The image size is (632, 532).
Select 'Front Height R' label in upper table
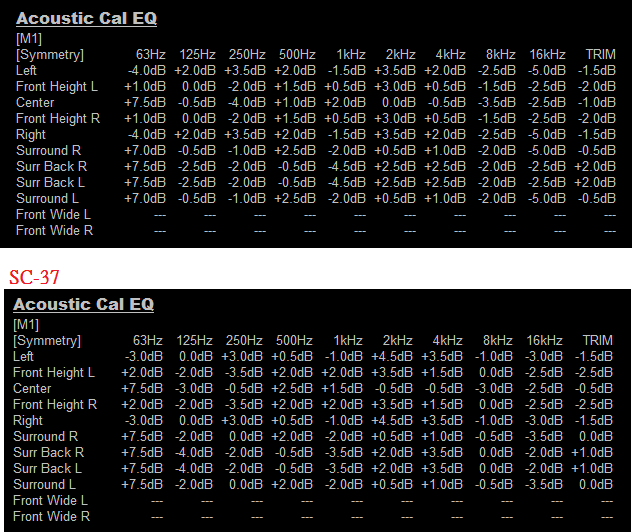click(x=58, y=119)
